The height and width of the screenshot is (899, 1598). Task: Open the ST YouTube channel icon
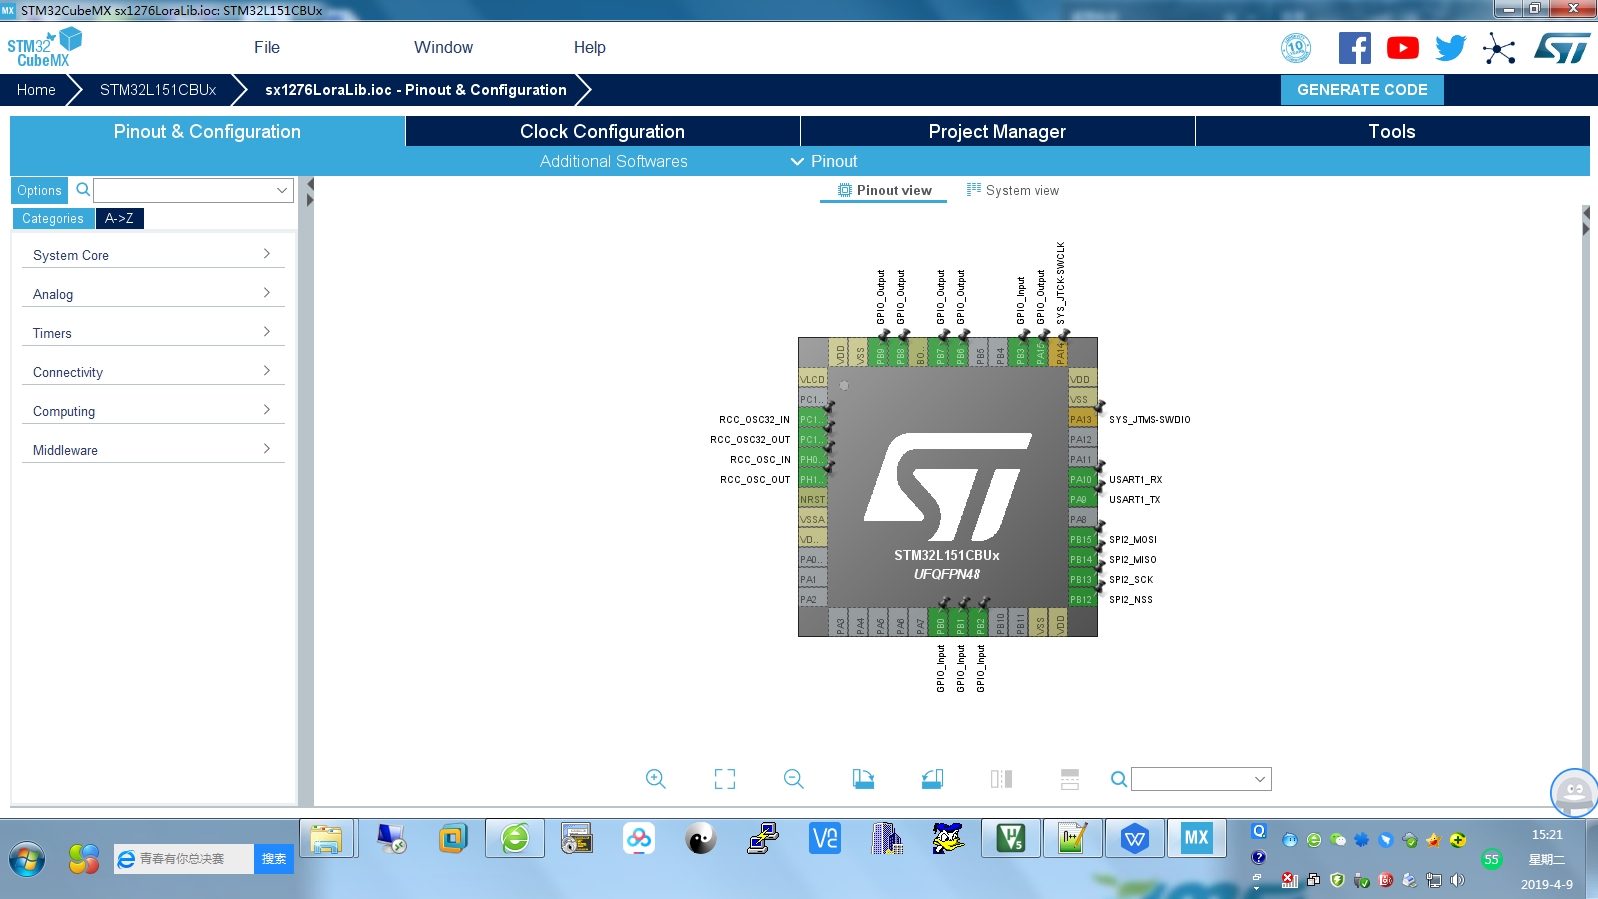pyautogui.click(x=1403, y=48)
